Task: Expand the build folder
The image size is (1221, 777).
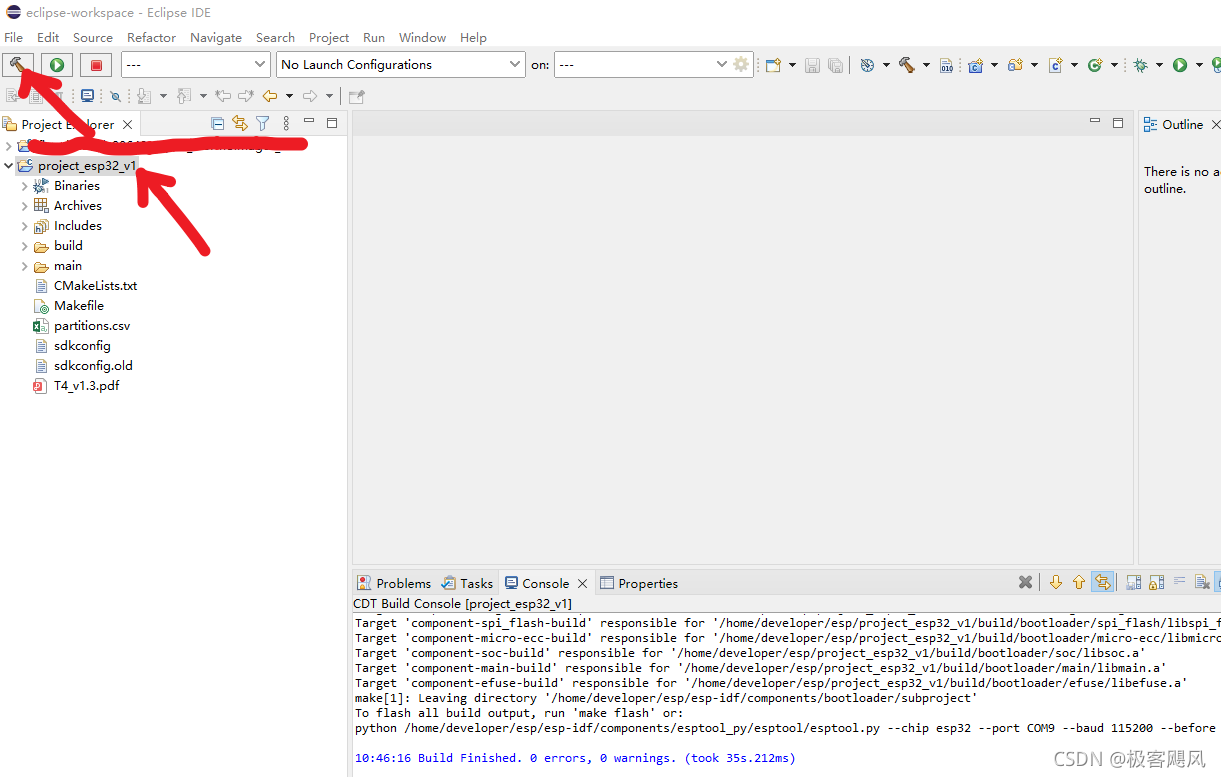Action: pos(25,246)
